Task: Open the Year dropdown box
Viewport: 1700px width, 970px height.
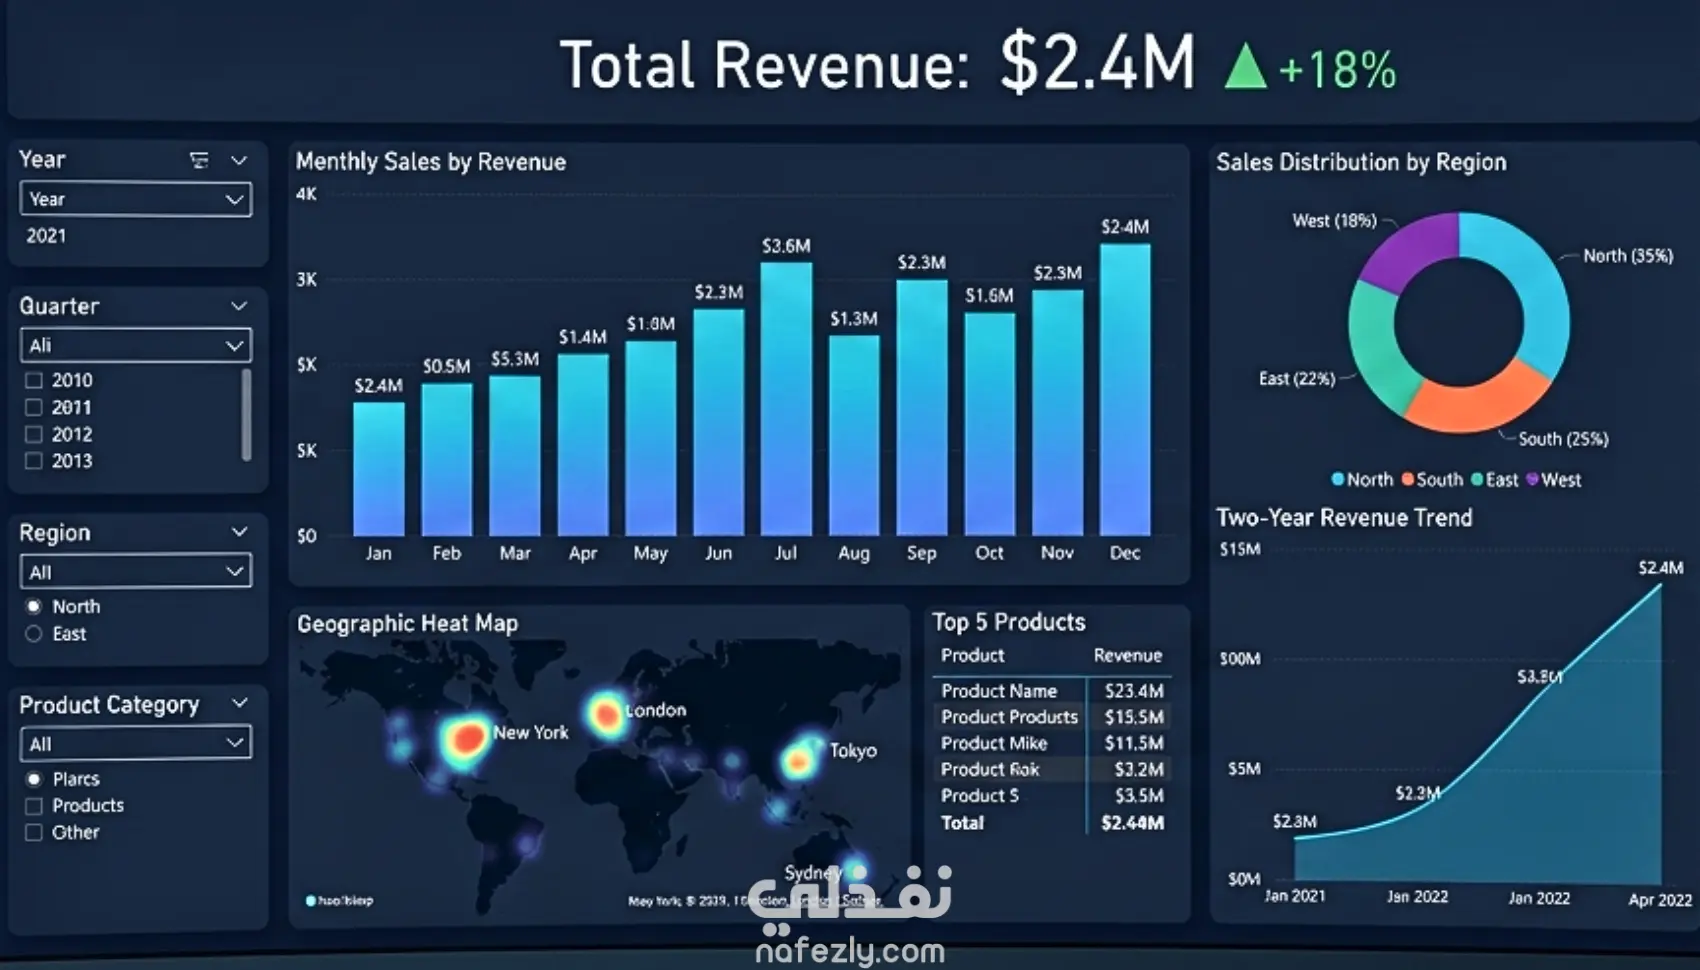Action: point(135,199)
